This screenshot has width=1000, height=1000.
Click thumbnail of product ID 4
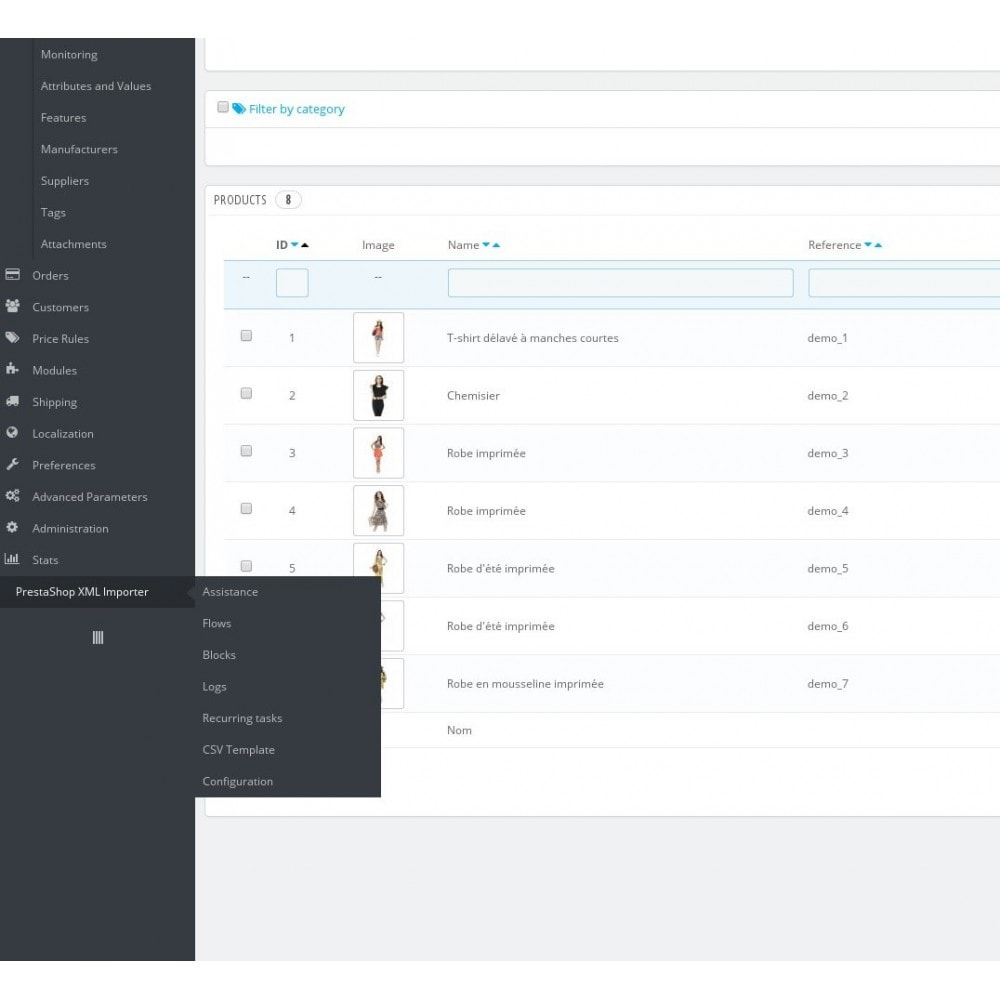[x=378, y=510]
